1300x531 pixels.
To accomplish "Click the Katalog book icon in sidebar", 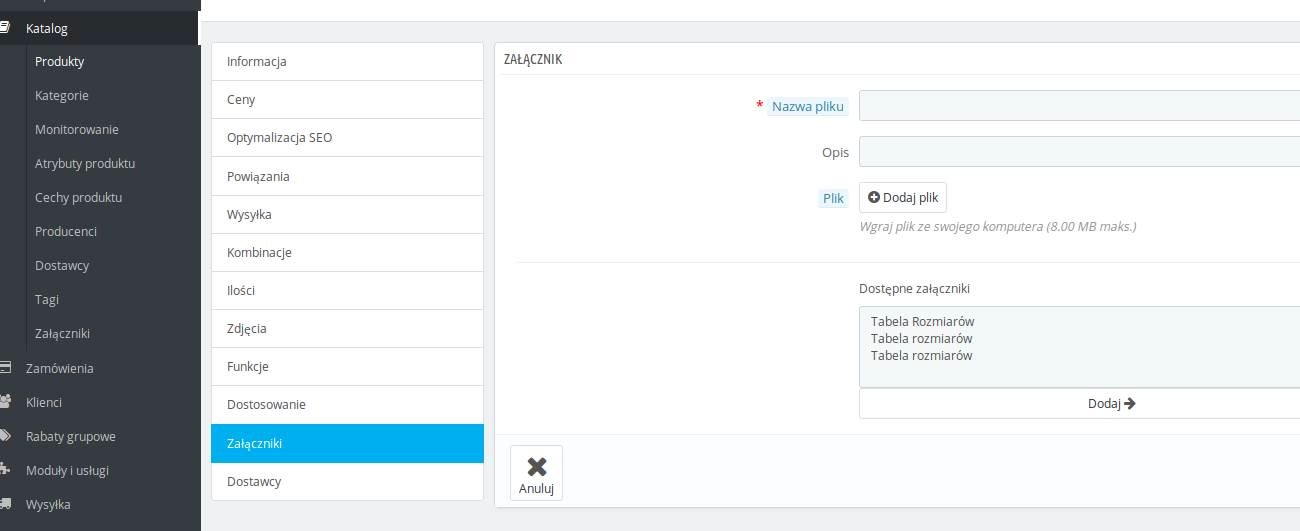I will 4,29.
